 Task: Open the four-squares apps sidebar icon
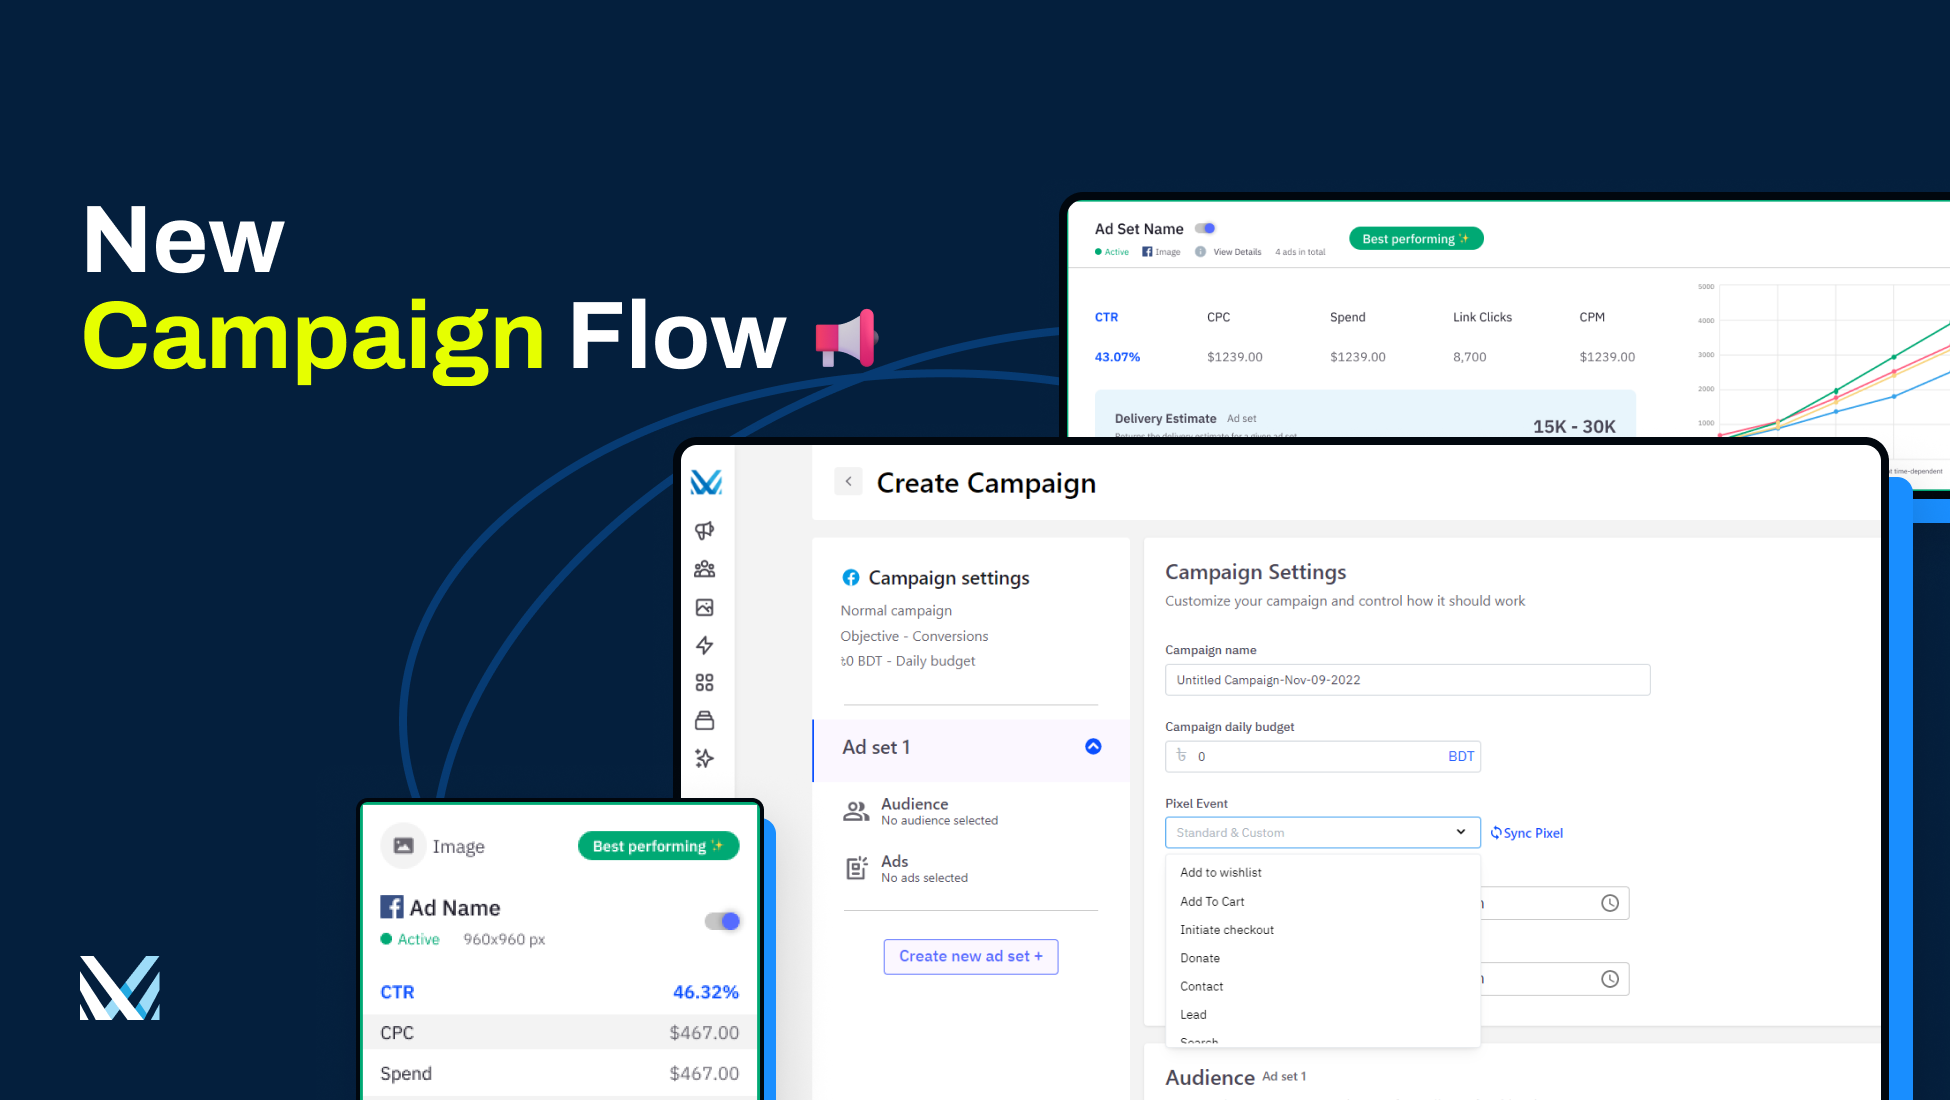(705, 683)
